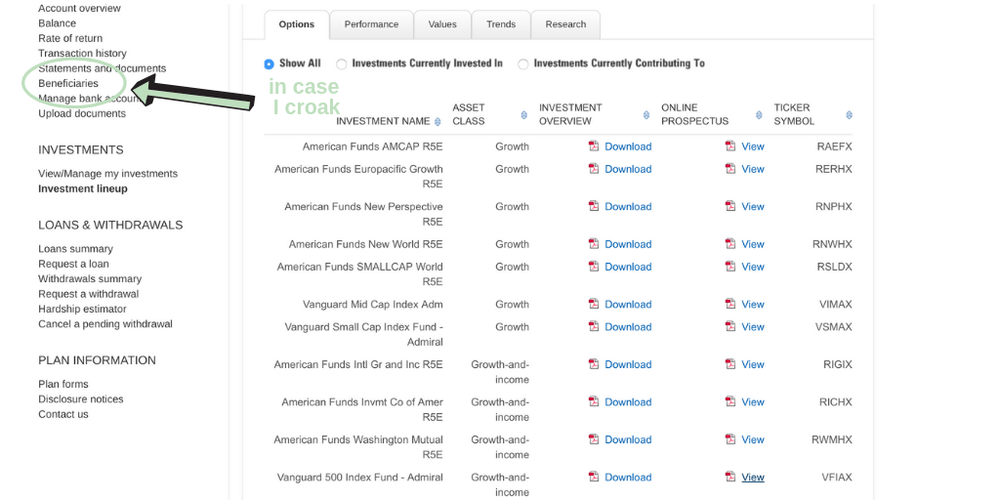Open Disclosure notices
Image resolution: width=1000 pixels, height=500 pixels.
pyautogui.click(x=81, y=399)
